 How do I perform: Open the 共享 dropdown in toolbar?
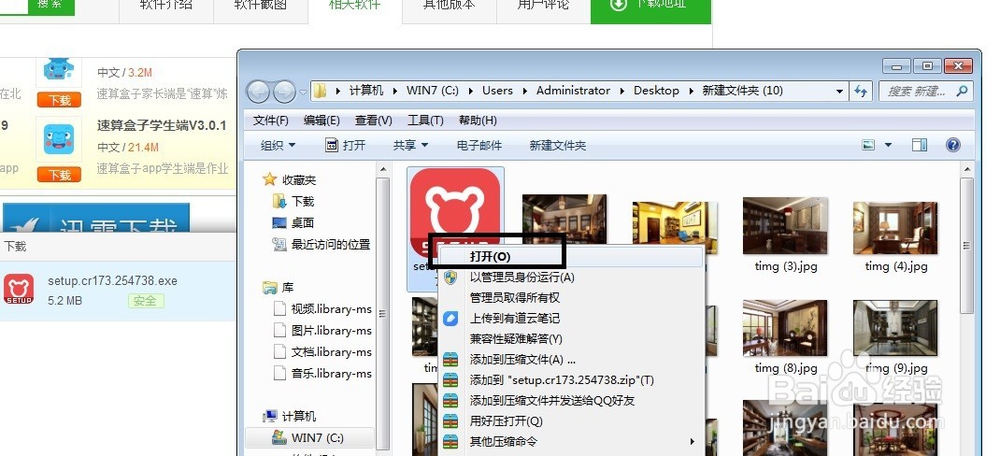coord(411,145)
